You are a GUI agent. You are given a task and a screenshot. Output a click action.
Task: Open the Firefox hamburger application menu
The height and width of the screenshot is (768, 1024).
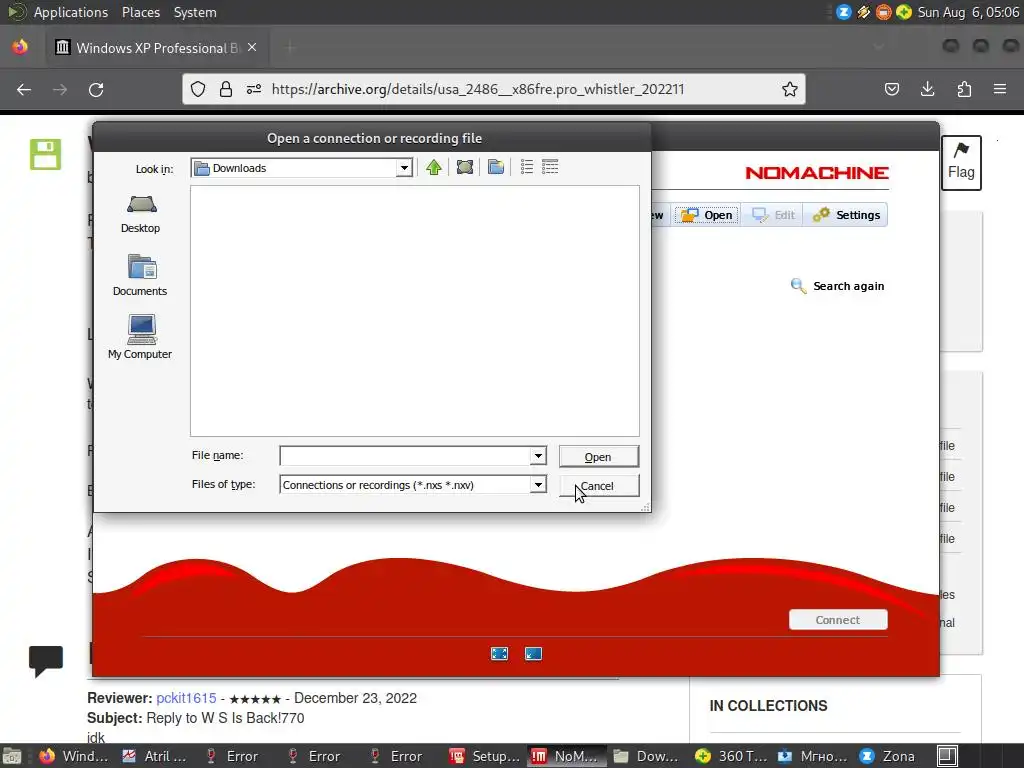[x=1000, y=89]
